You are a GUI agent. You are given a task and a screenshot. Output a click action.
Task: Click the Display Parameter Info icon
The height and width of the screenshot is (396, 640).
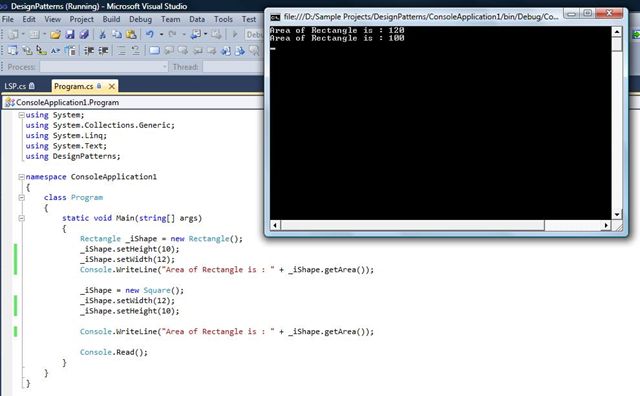pos(27,50)
